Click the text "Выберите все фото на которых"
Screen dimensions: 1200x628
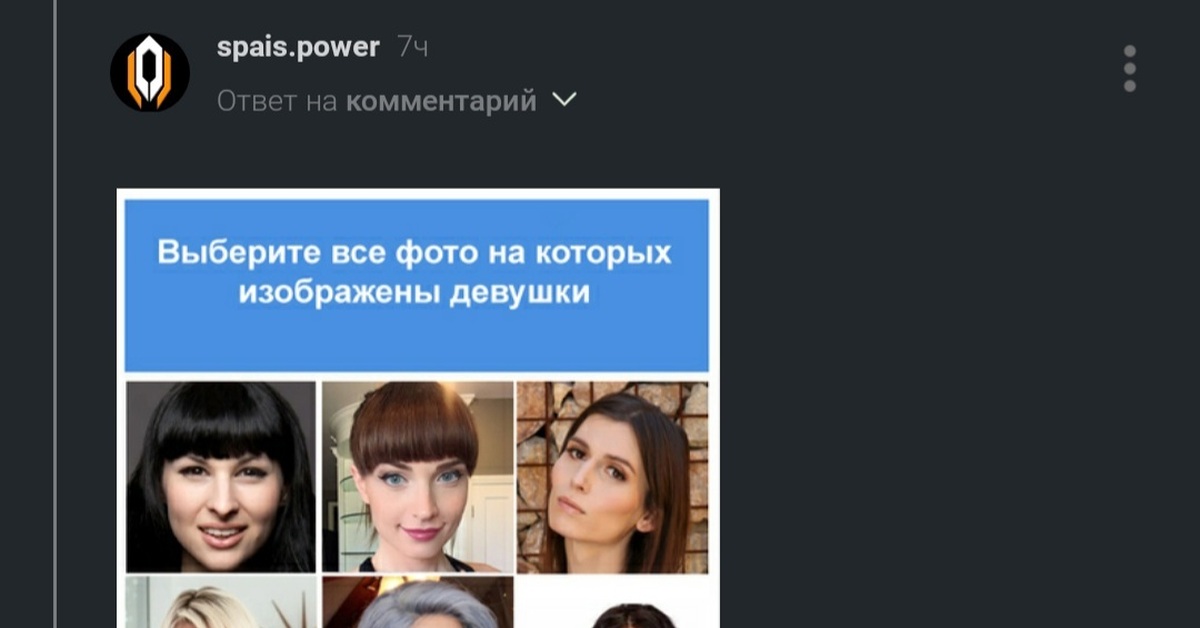pos(414,252)
